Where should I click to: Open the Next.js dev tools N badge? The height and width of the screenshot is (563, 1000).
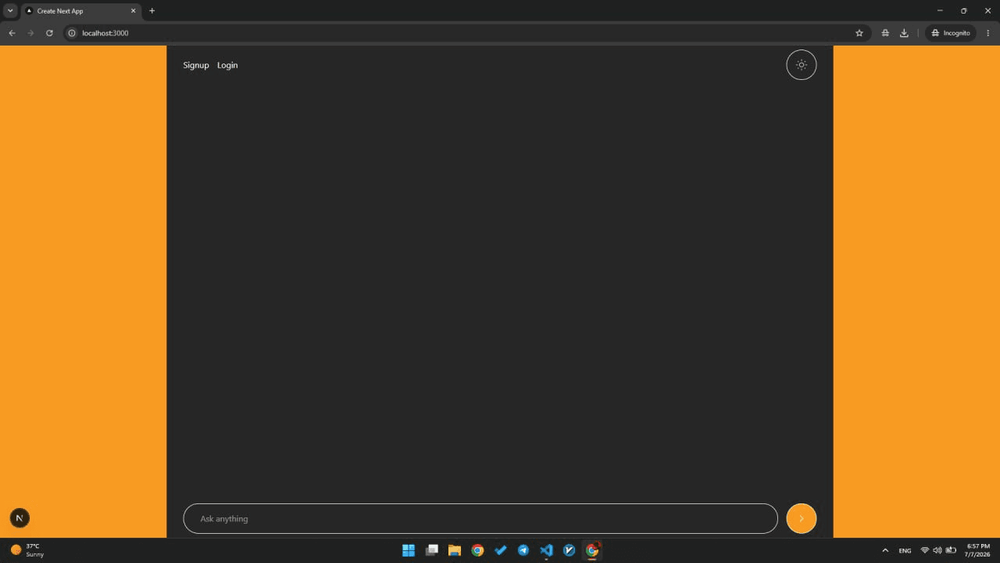click(x=20, y=518)
